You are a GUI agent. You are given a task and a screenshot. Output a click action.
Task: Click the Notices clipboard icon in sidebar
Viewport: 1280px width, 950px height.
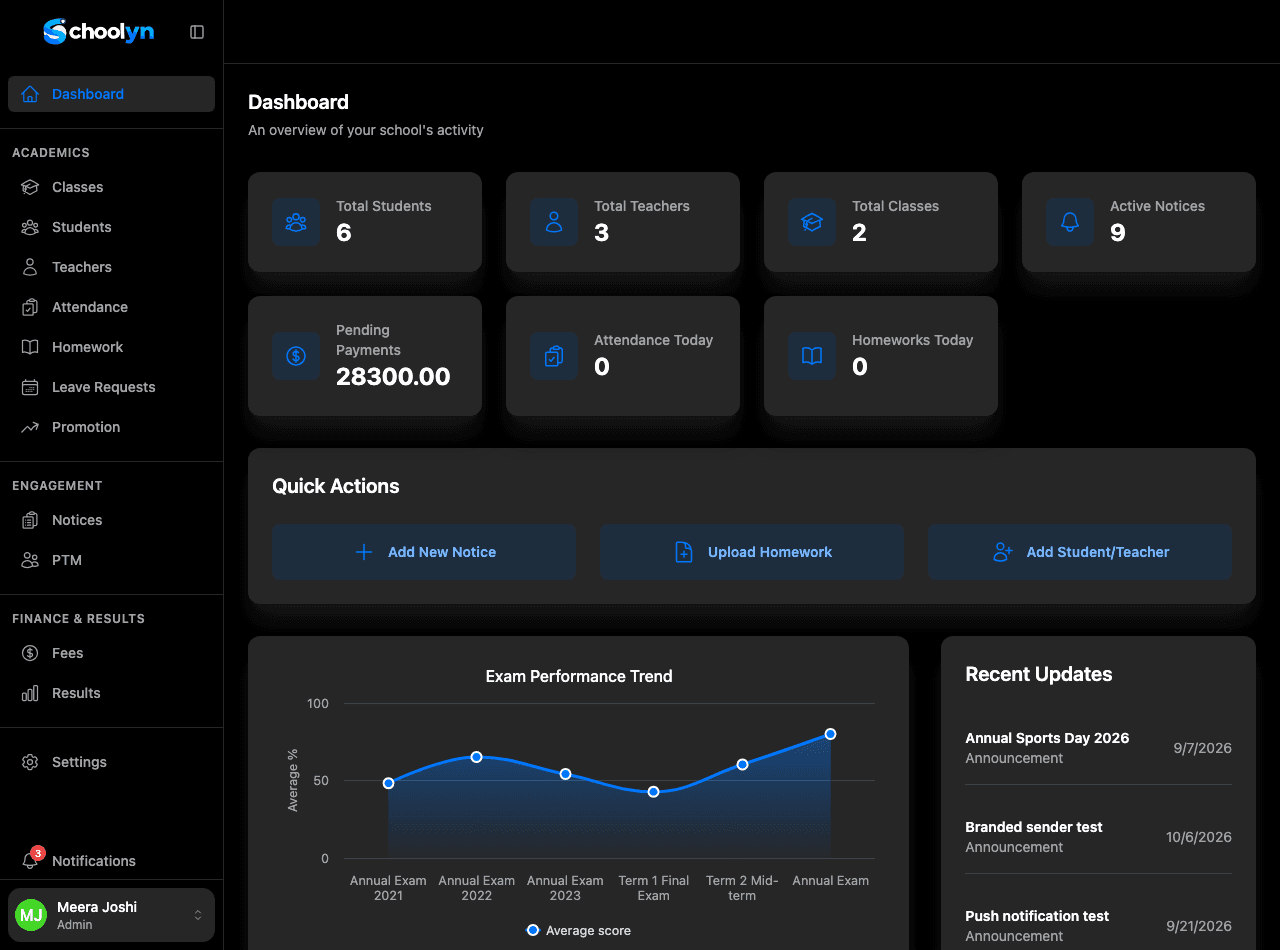[30, 520]
